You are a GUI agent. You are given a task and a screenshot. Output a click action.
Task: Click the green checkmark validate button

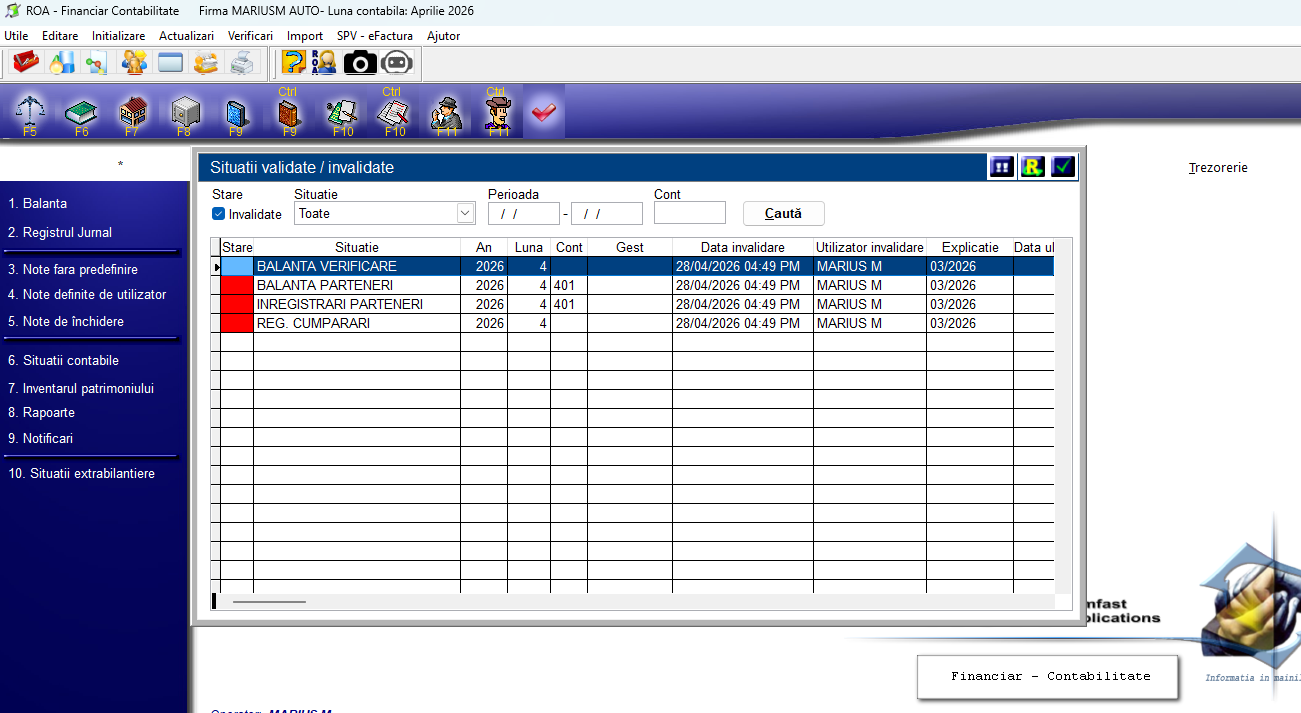[1063, 167]
